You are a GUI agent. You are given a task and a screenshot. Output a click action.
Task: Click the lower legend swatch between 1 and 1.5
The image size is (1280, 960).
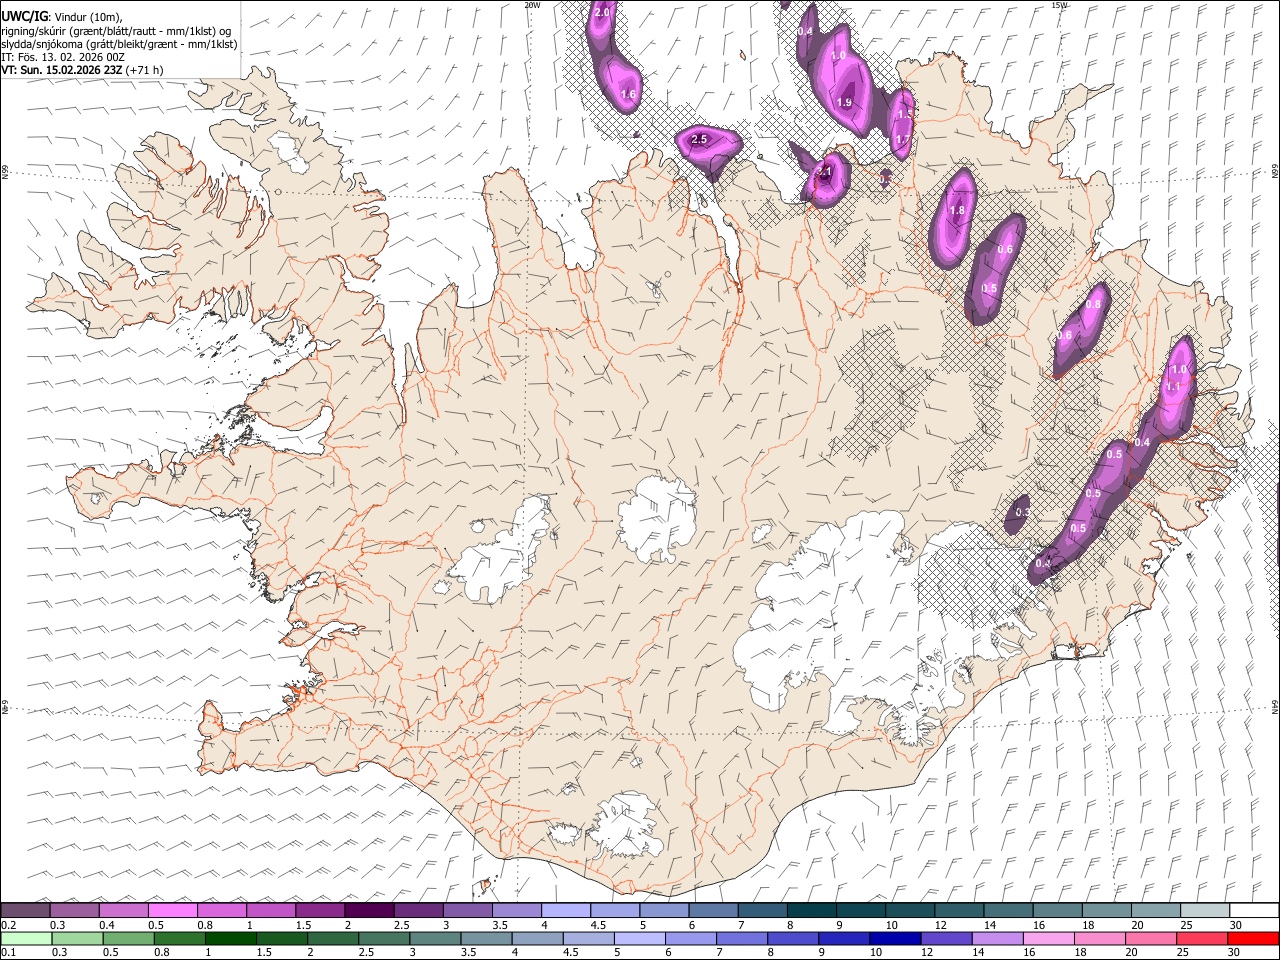[x=229, y=939]
